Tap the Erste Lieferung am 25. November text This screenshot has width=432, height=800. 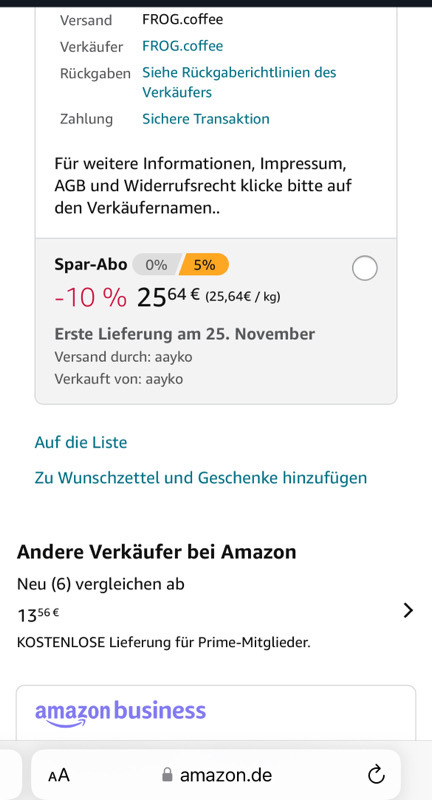coord(185,334)
